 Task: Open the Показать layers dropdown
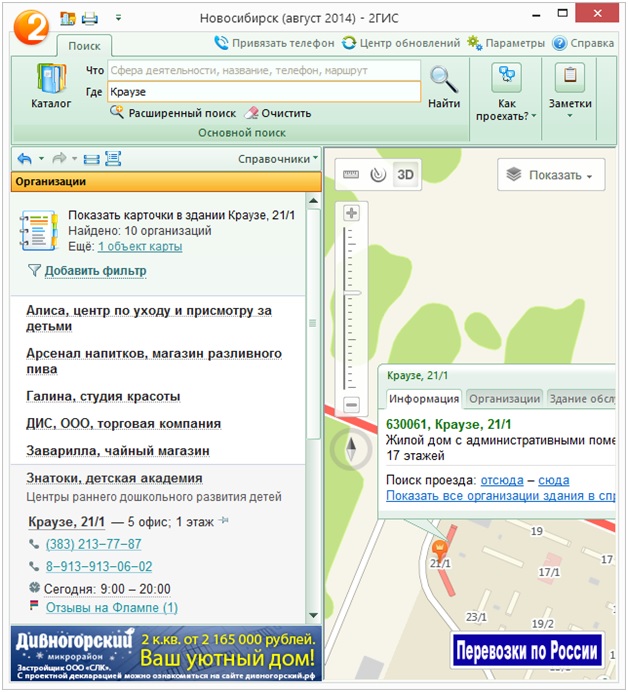[551, 175]
